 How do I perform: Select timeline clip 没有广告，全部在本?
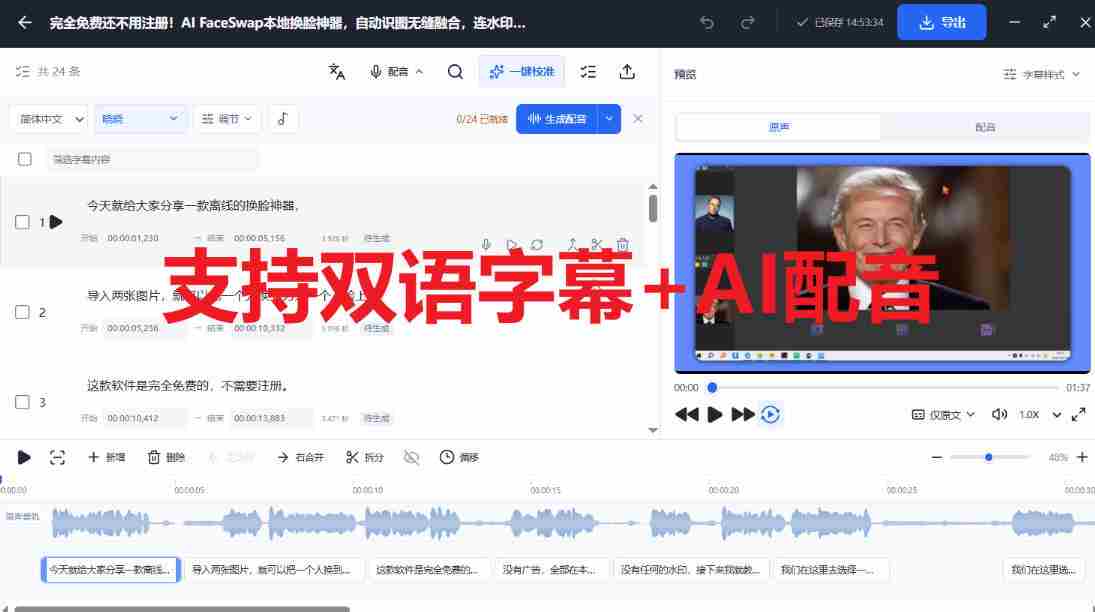(551, 570)
